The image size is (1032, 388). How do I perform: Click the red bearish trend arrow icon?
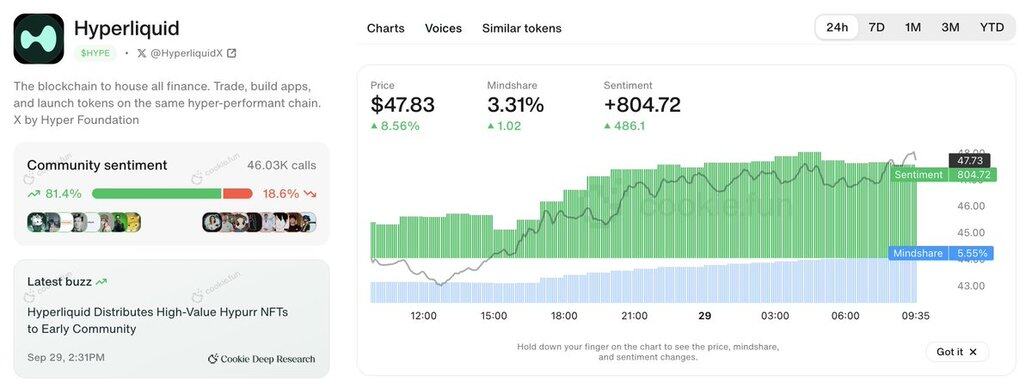(310, 194)
